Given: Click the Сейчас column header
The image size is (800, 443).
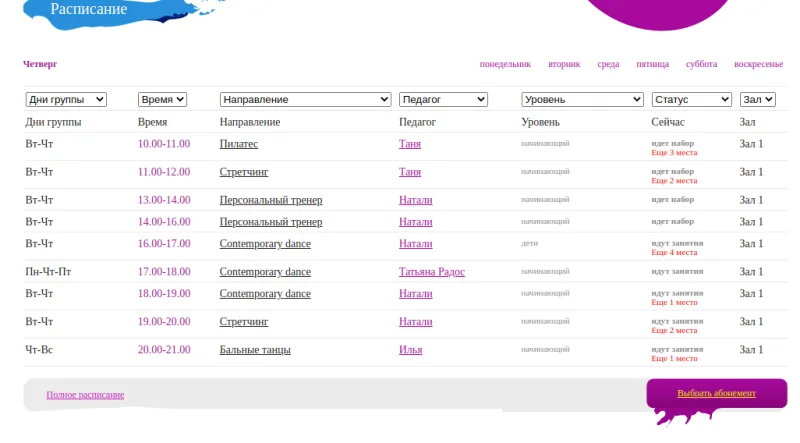Looking at the screenshot, I should coord(668,122).
